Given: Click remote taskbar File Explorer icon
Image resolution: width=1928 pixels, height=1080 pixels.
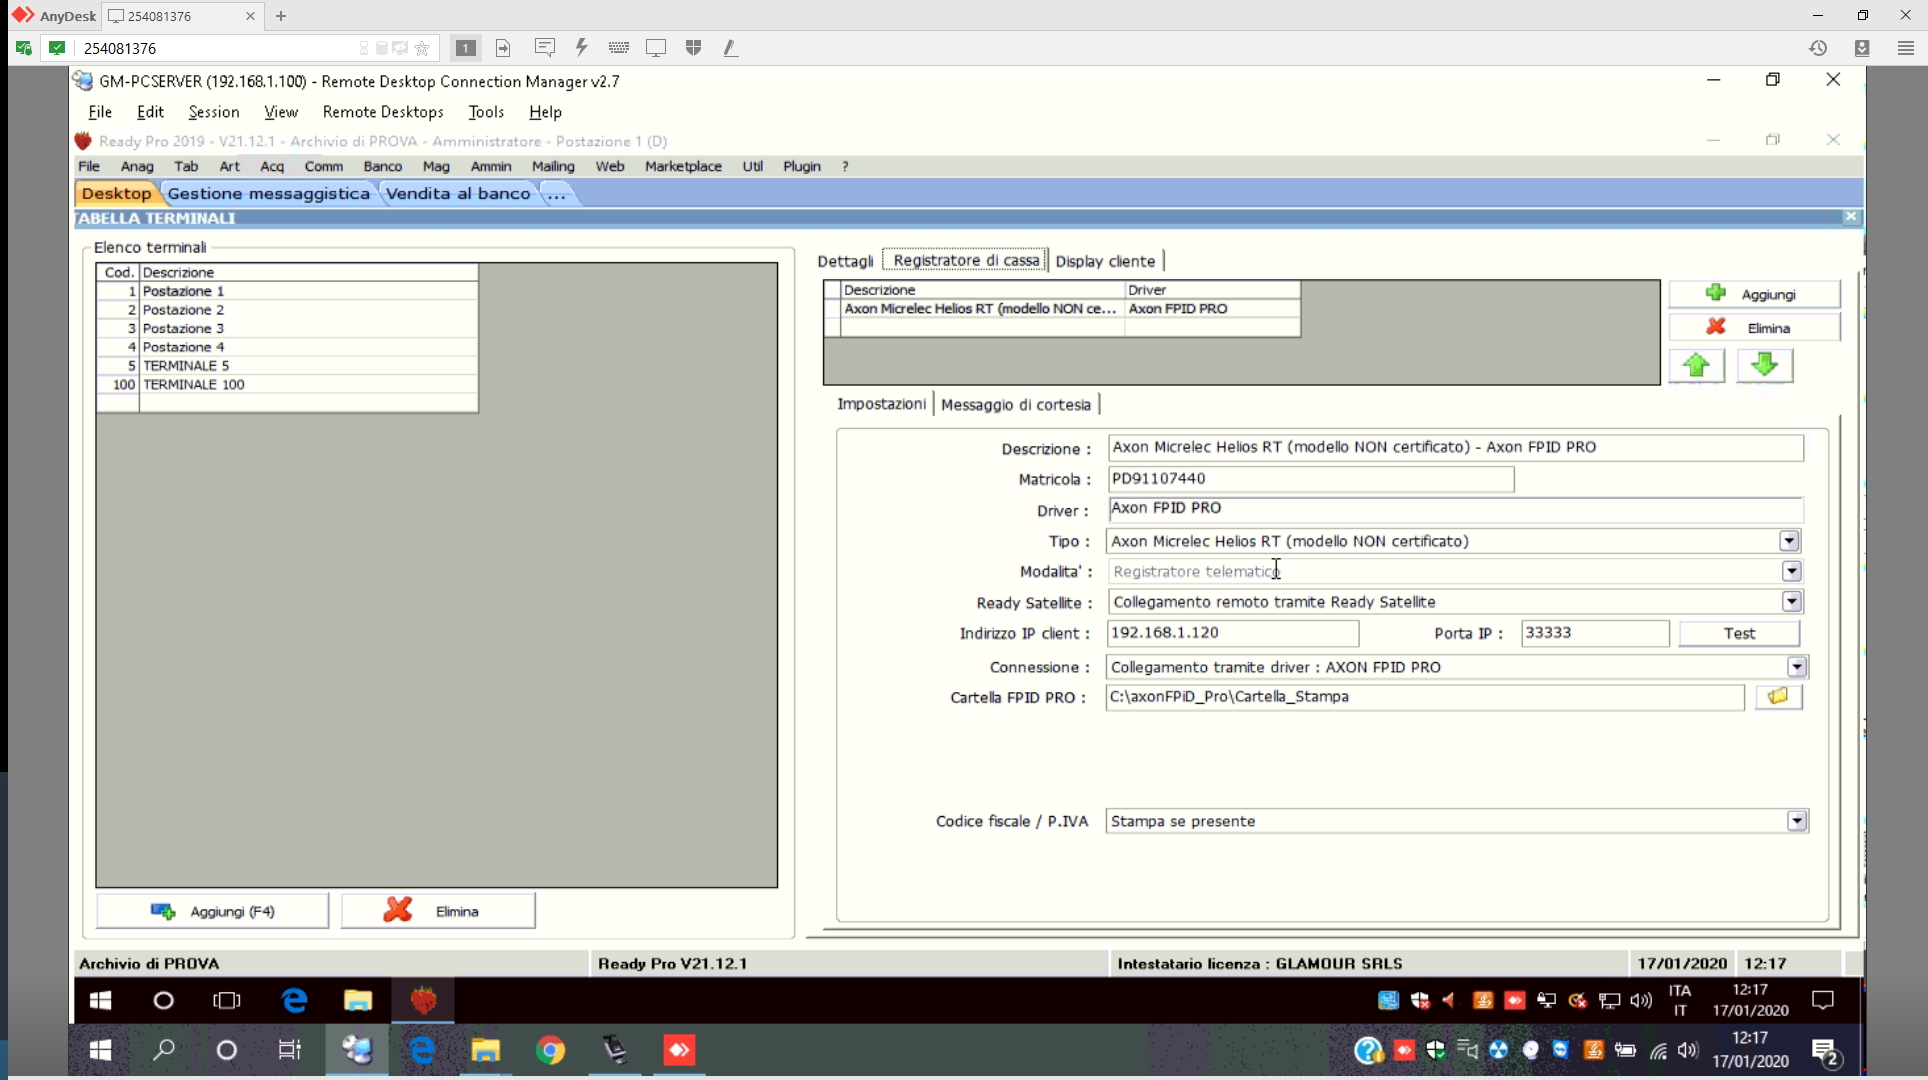Looking at the screenshot, I should click(358, 1000).
